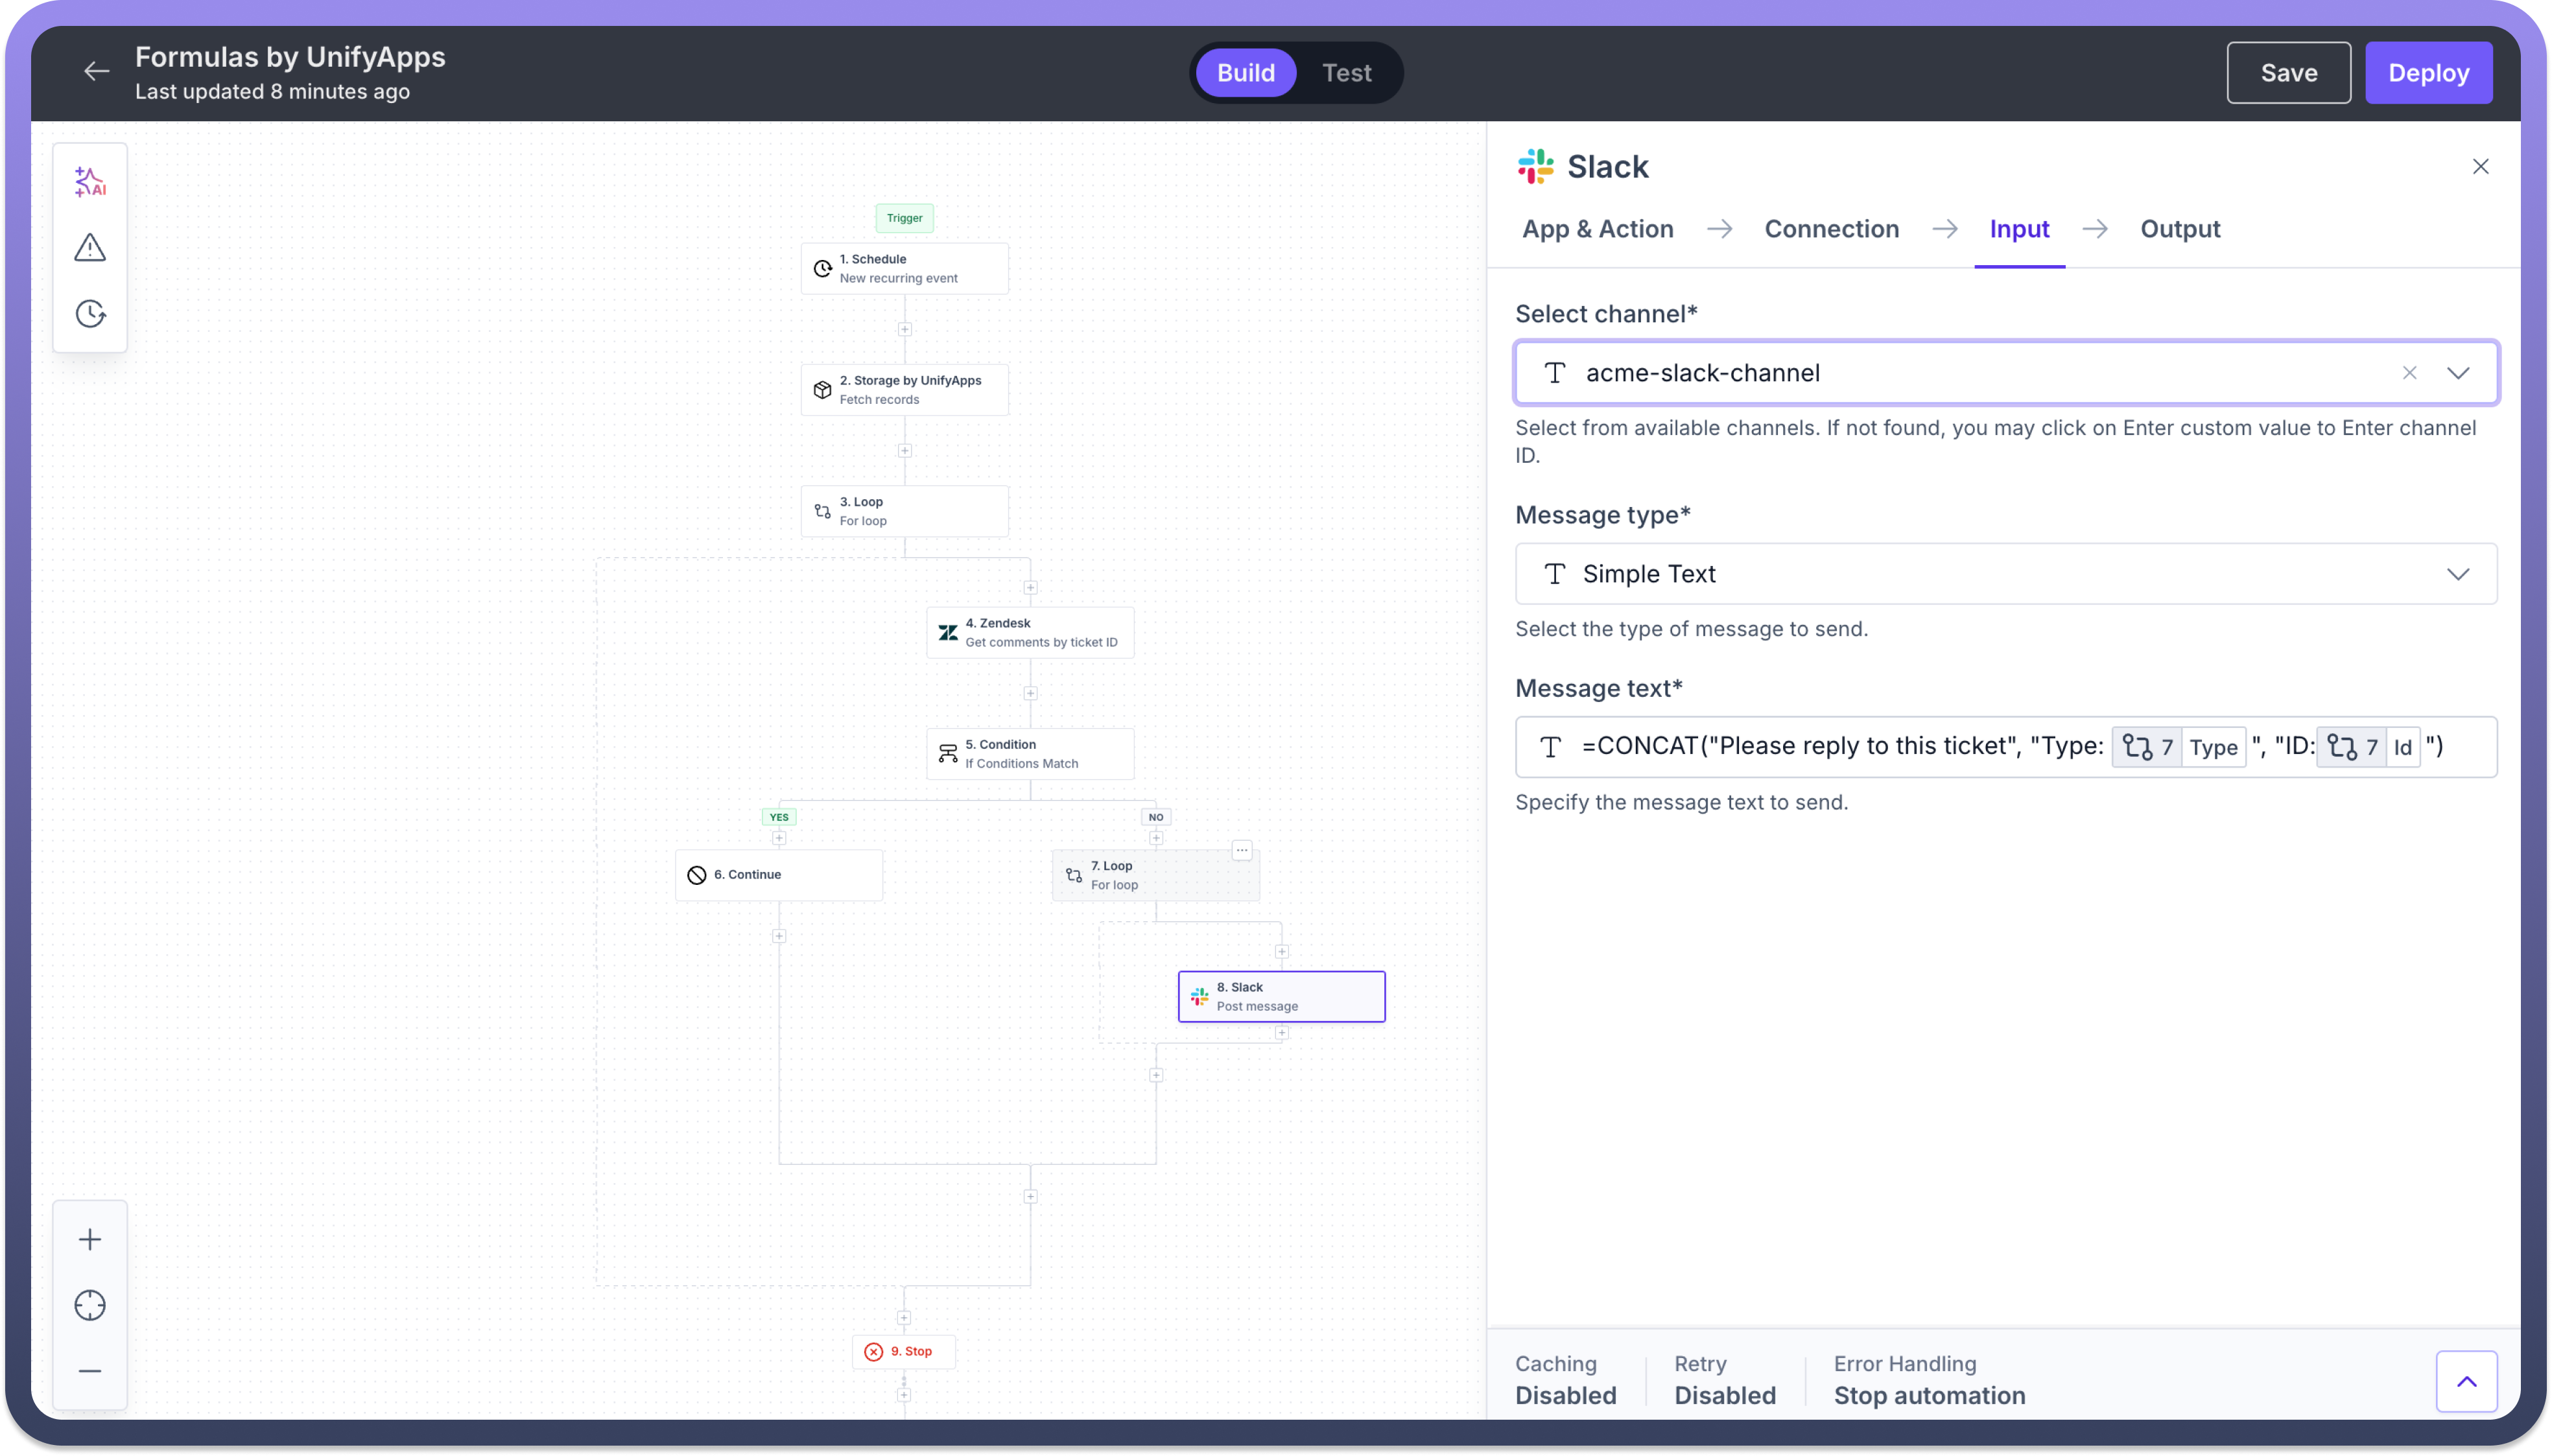This screenshot has height=1456, width=2552.
Task: Open the version history clock icon
Action: 90,314
